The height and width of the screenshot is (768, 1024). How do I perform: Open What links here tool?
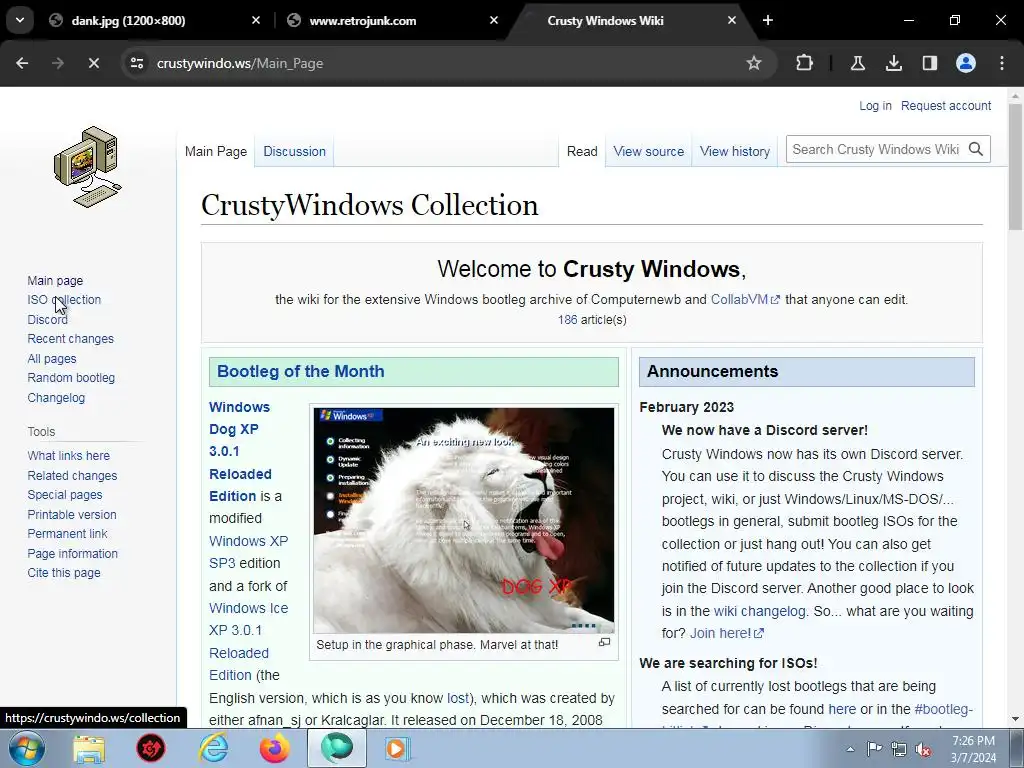click(x=69, y=456)
